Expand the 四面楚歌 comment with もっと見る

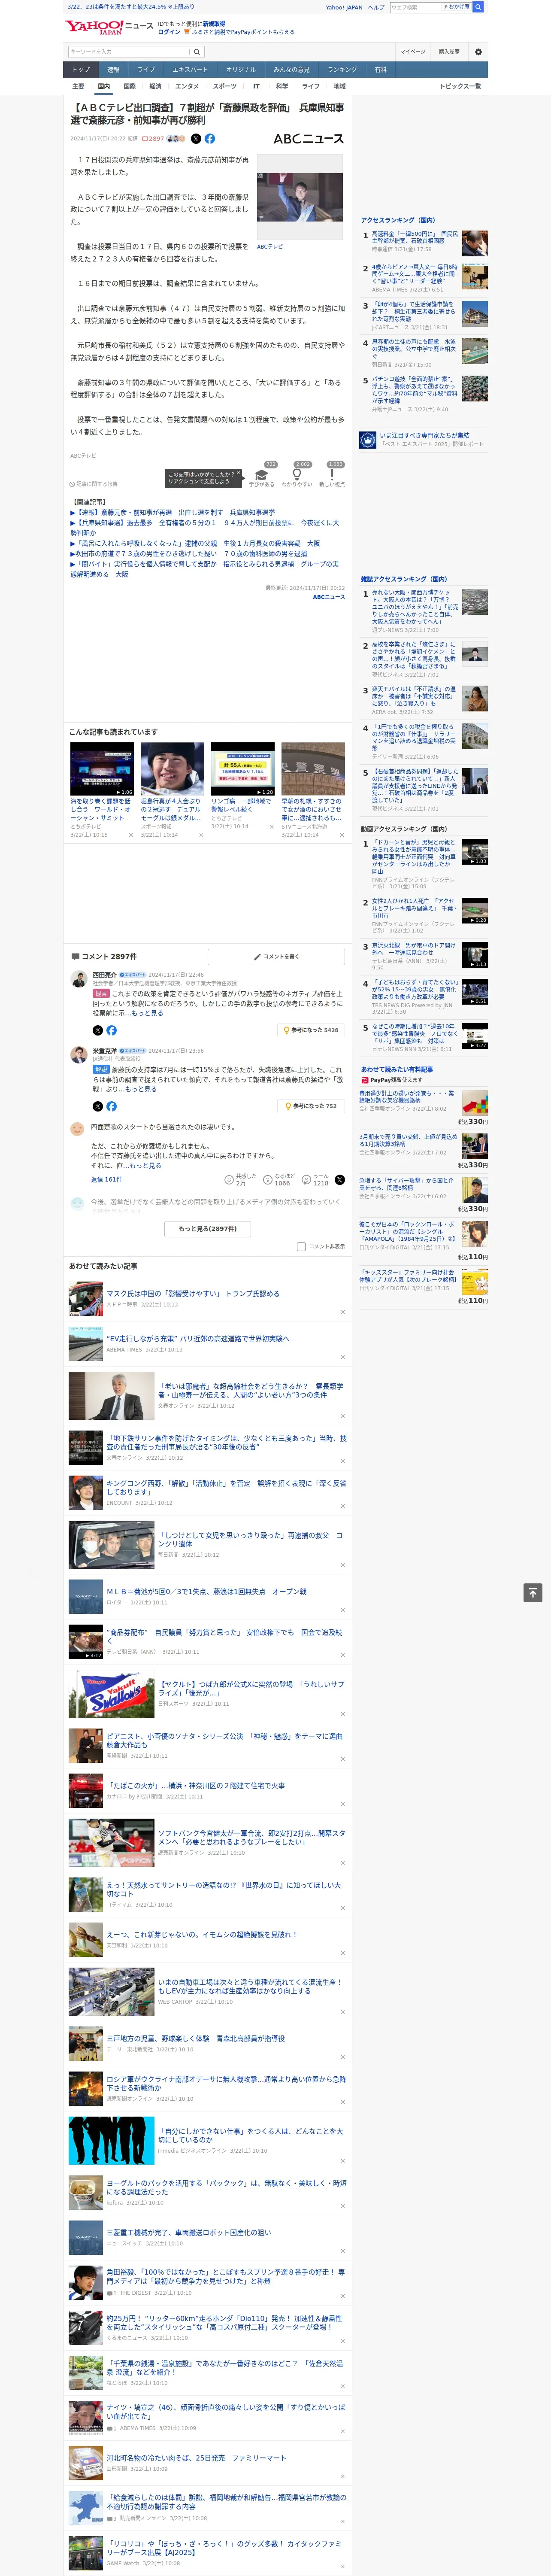pos(146,1165)
